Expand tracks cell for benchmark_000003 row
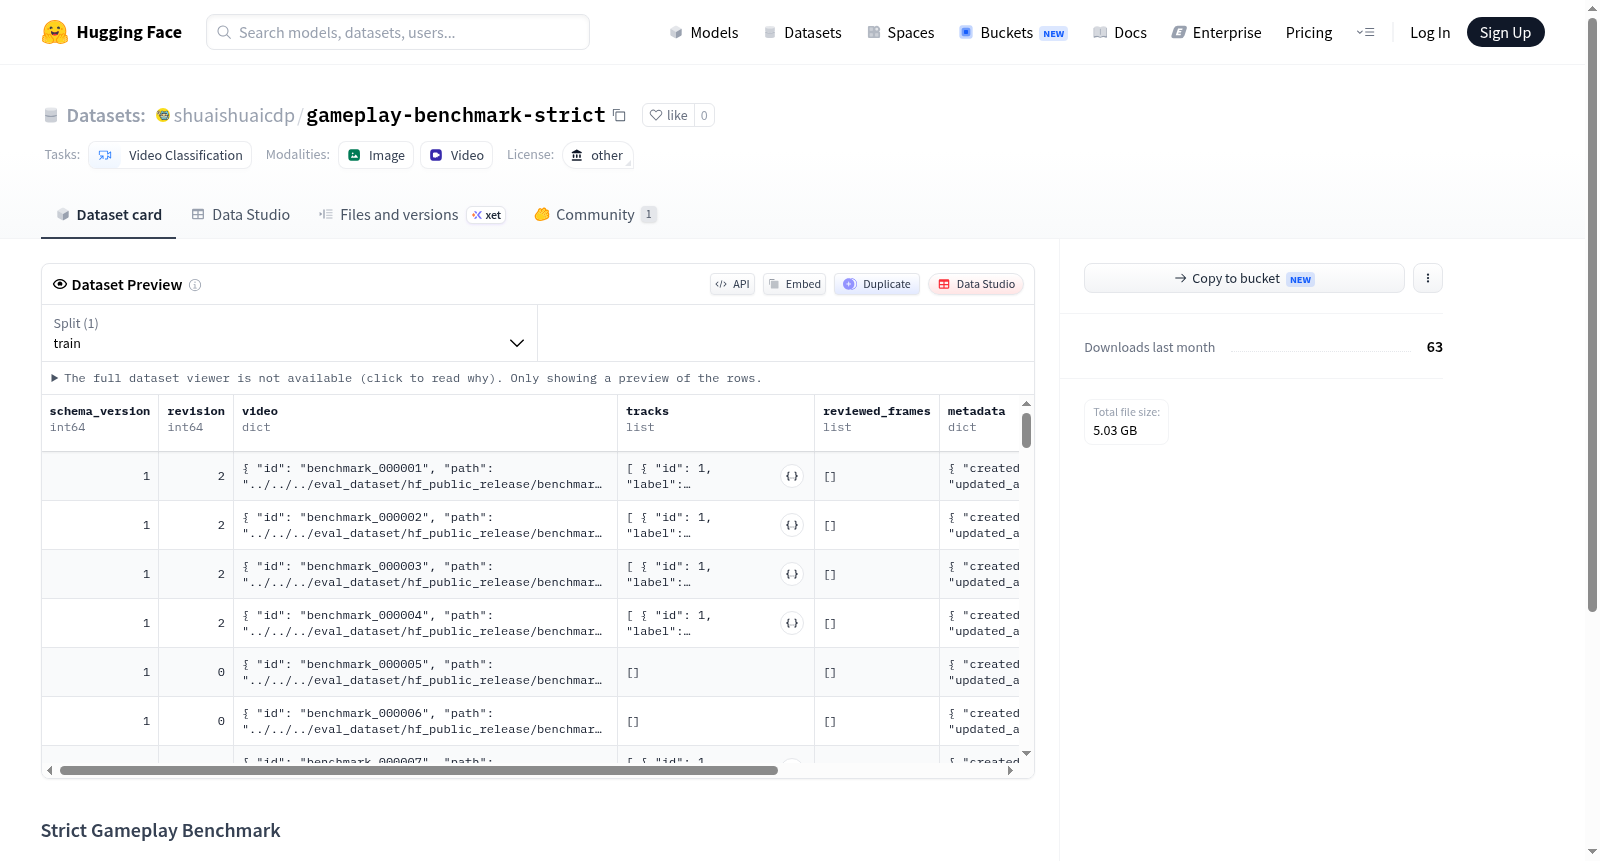Viewport: 1600px width, 861px height. click(x=792, y=574)
